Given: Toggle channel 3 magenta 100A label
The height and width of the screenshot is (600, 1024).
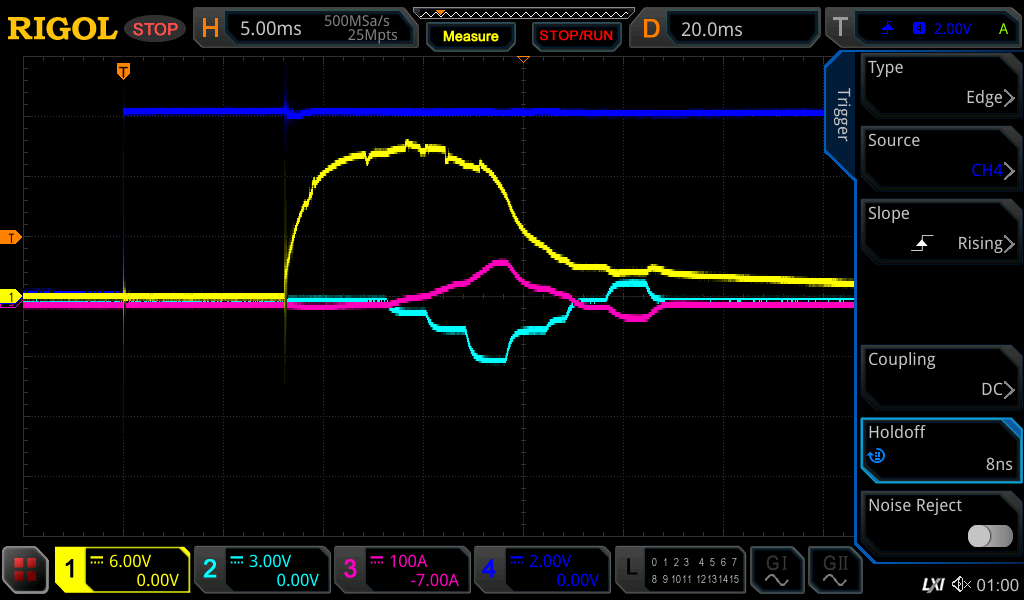Looking at the screenshot, I should 400,570.
